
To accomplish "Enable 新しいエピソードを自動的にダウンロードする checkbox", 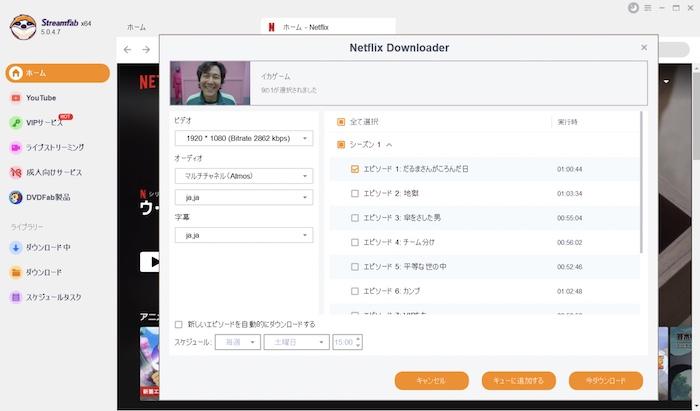I will coord(179,324).
